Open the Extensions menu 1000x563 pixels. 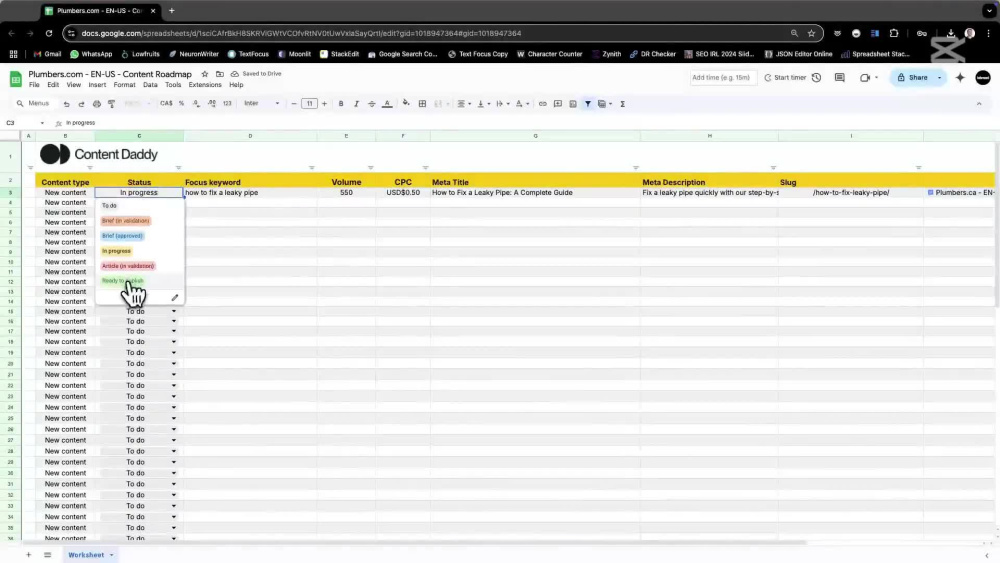pyautogui.click(x=205, y=85)
